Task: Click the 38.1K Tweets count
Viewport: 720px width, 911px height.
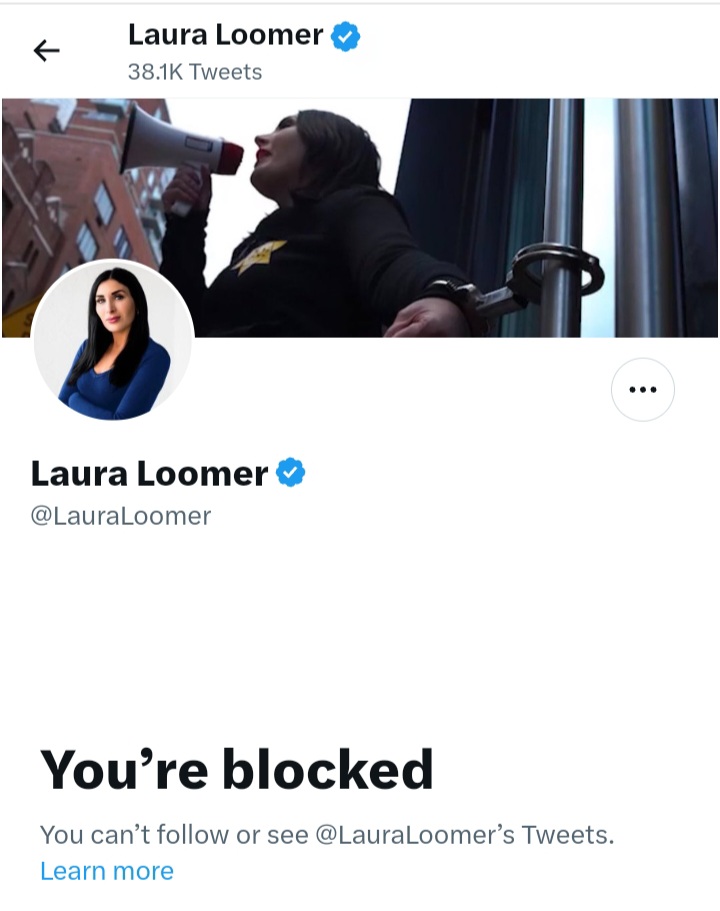Action: tap(195, 72)
